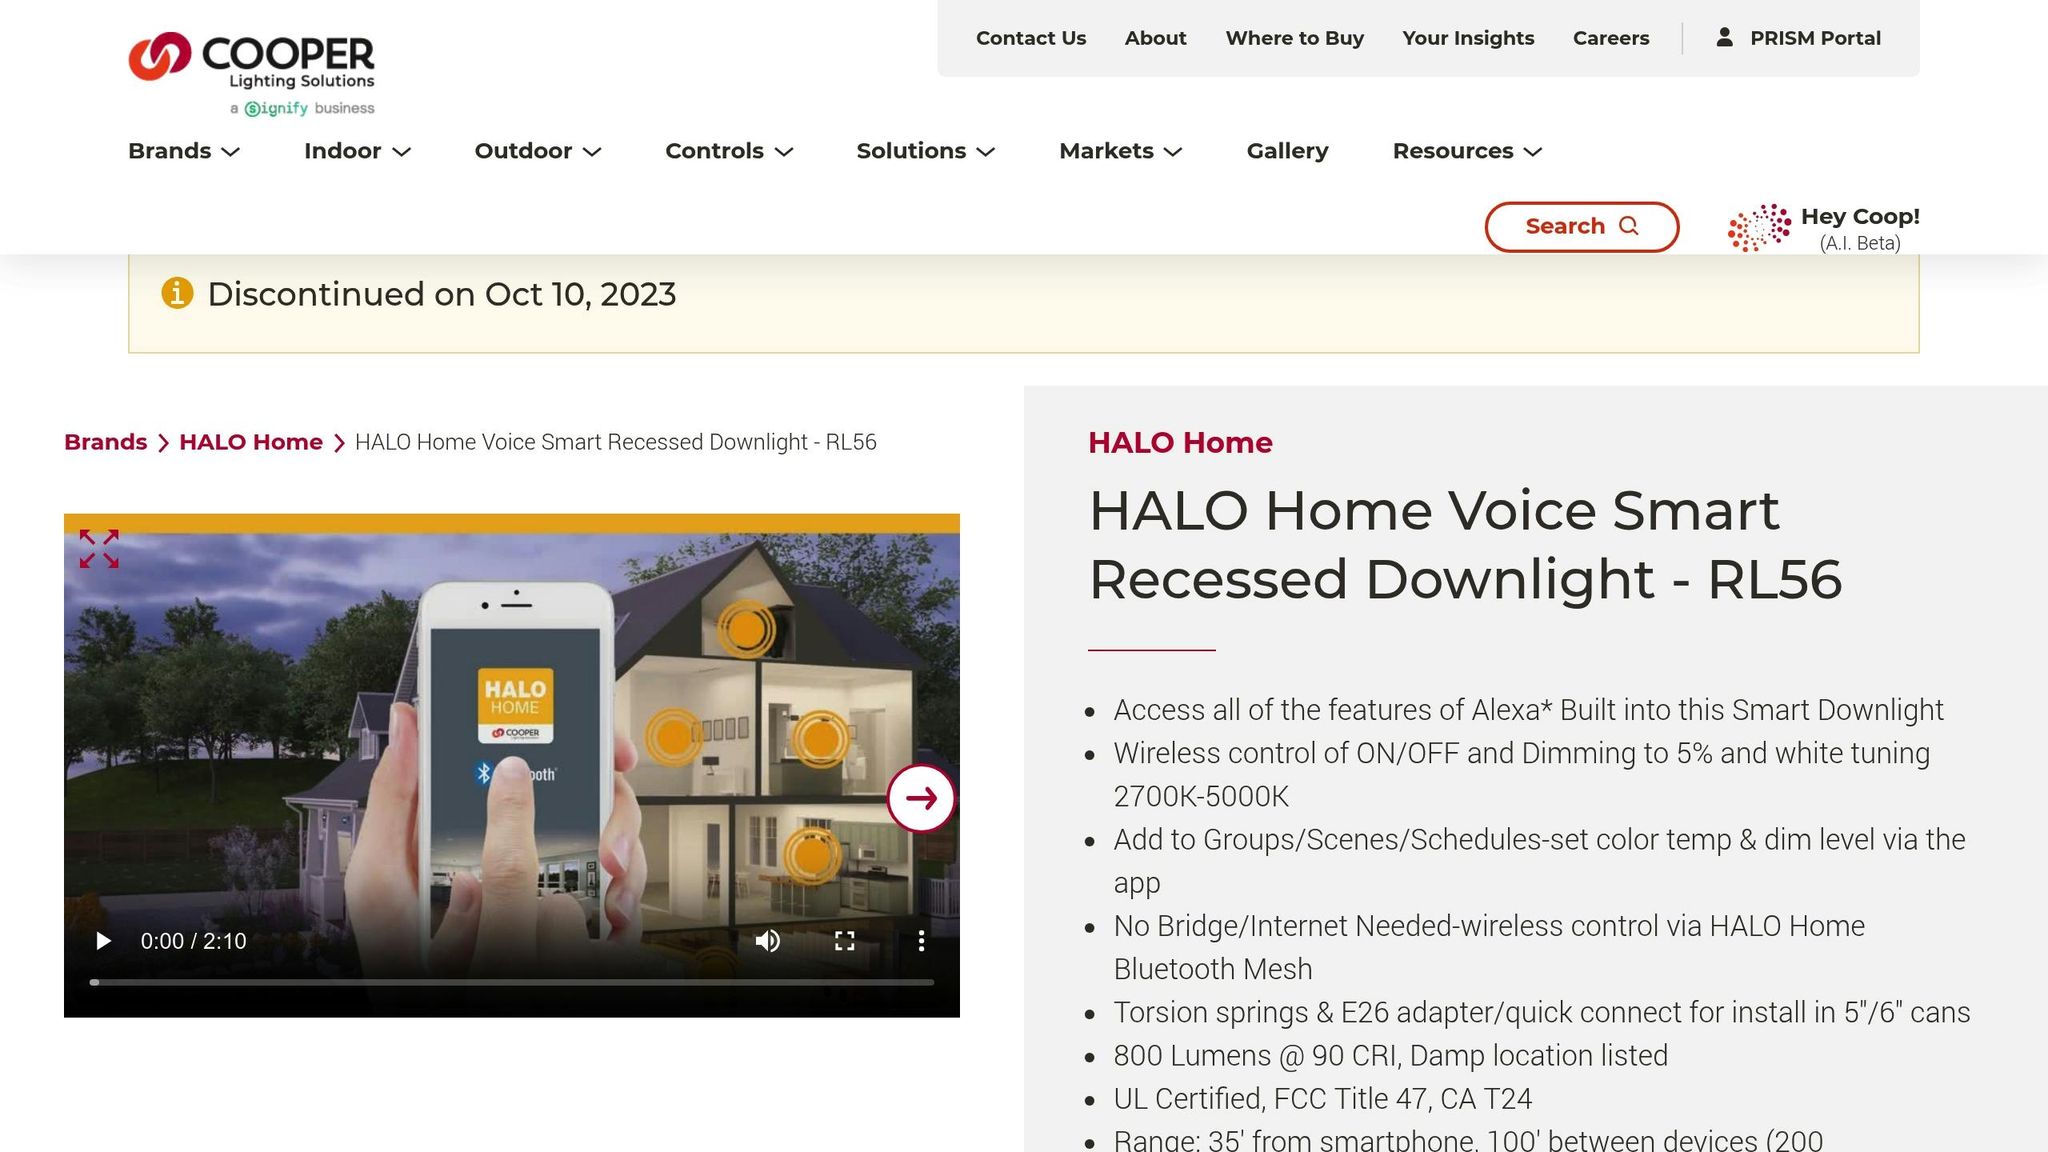2048x1152 pixels.
Task: Open the Controls navigation menu
Action: (729, 151)
